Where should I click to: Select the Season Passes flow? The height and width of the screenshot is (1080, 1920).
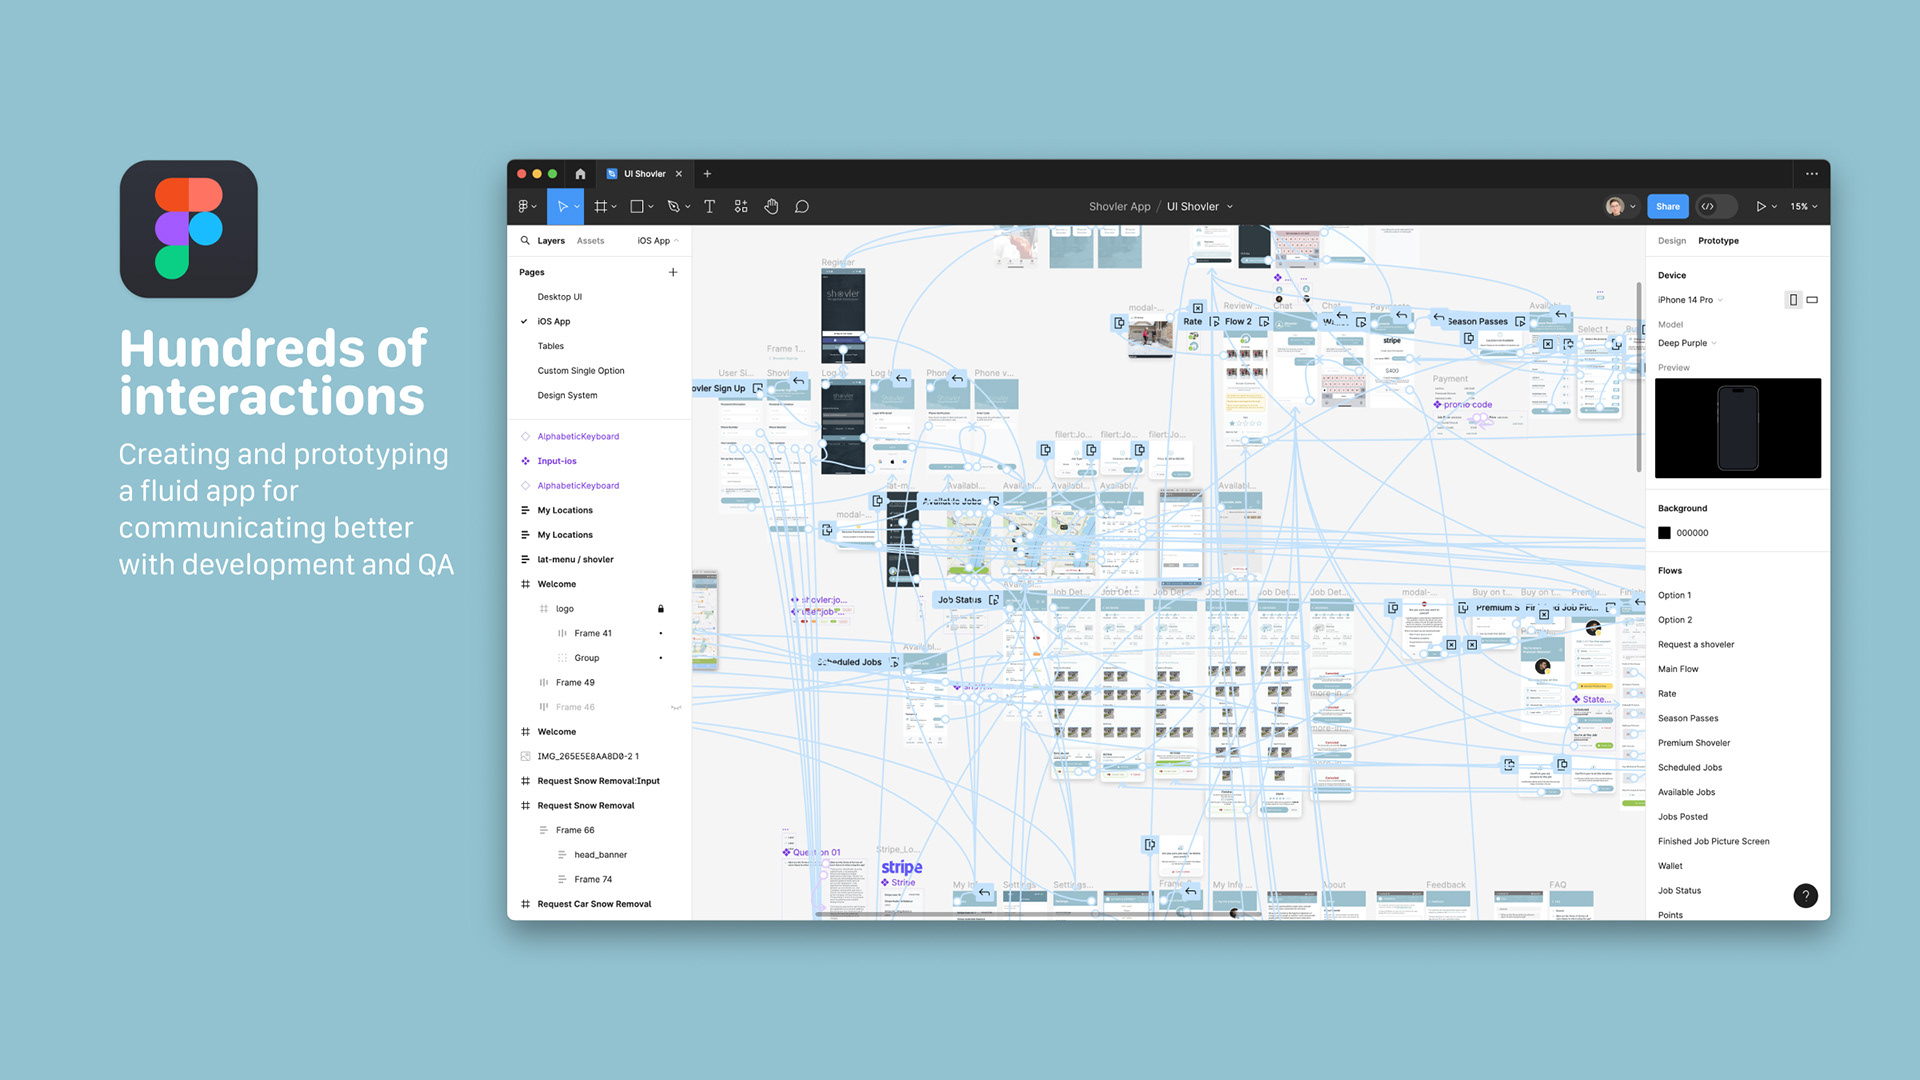pos(1688,719)
